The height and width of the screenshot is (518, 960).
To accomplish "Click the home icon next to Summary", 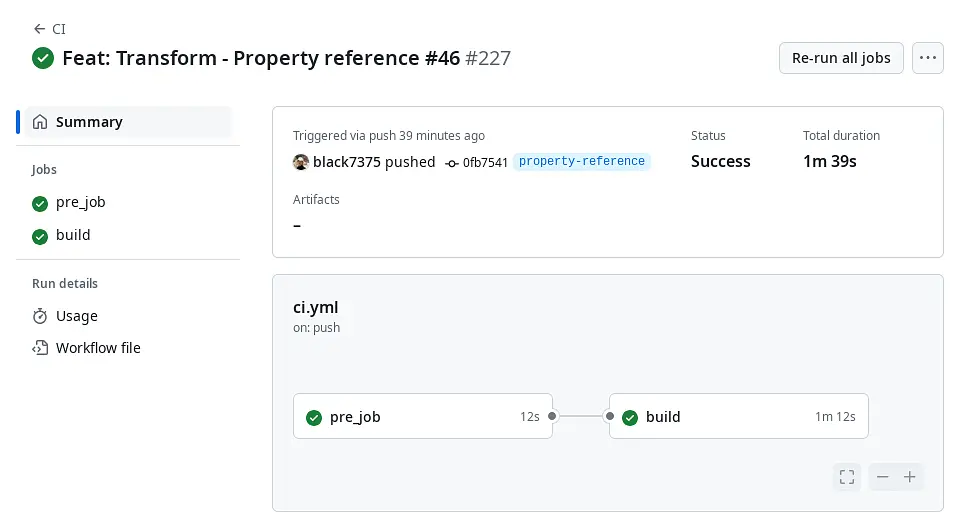I will (40, 122).
